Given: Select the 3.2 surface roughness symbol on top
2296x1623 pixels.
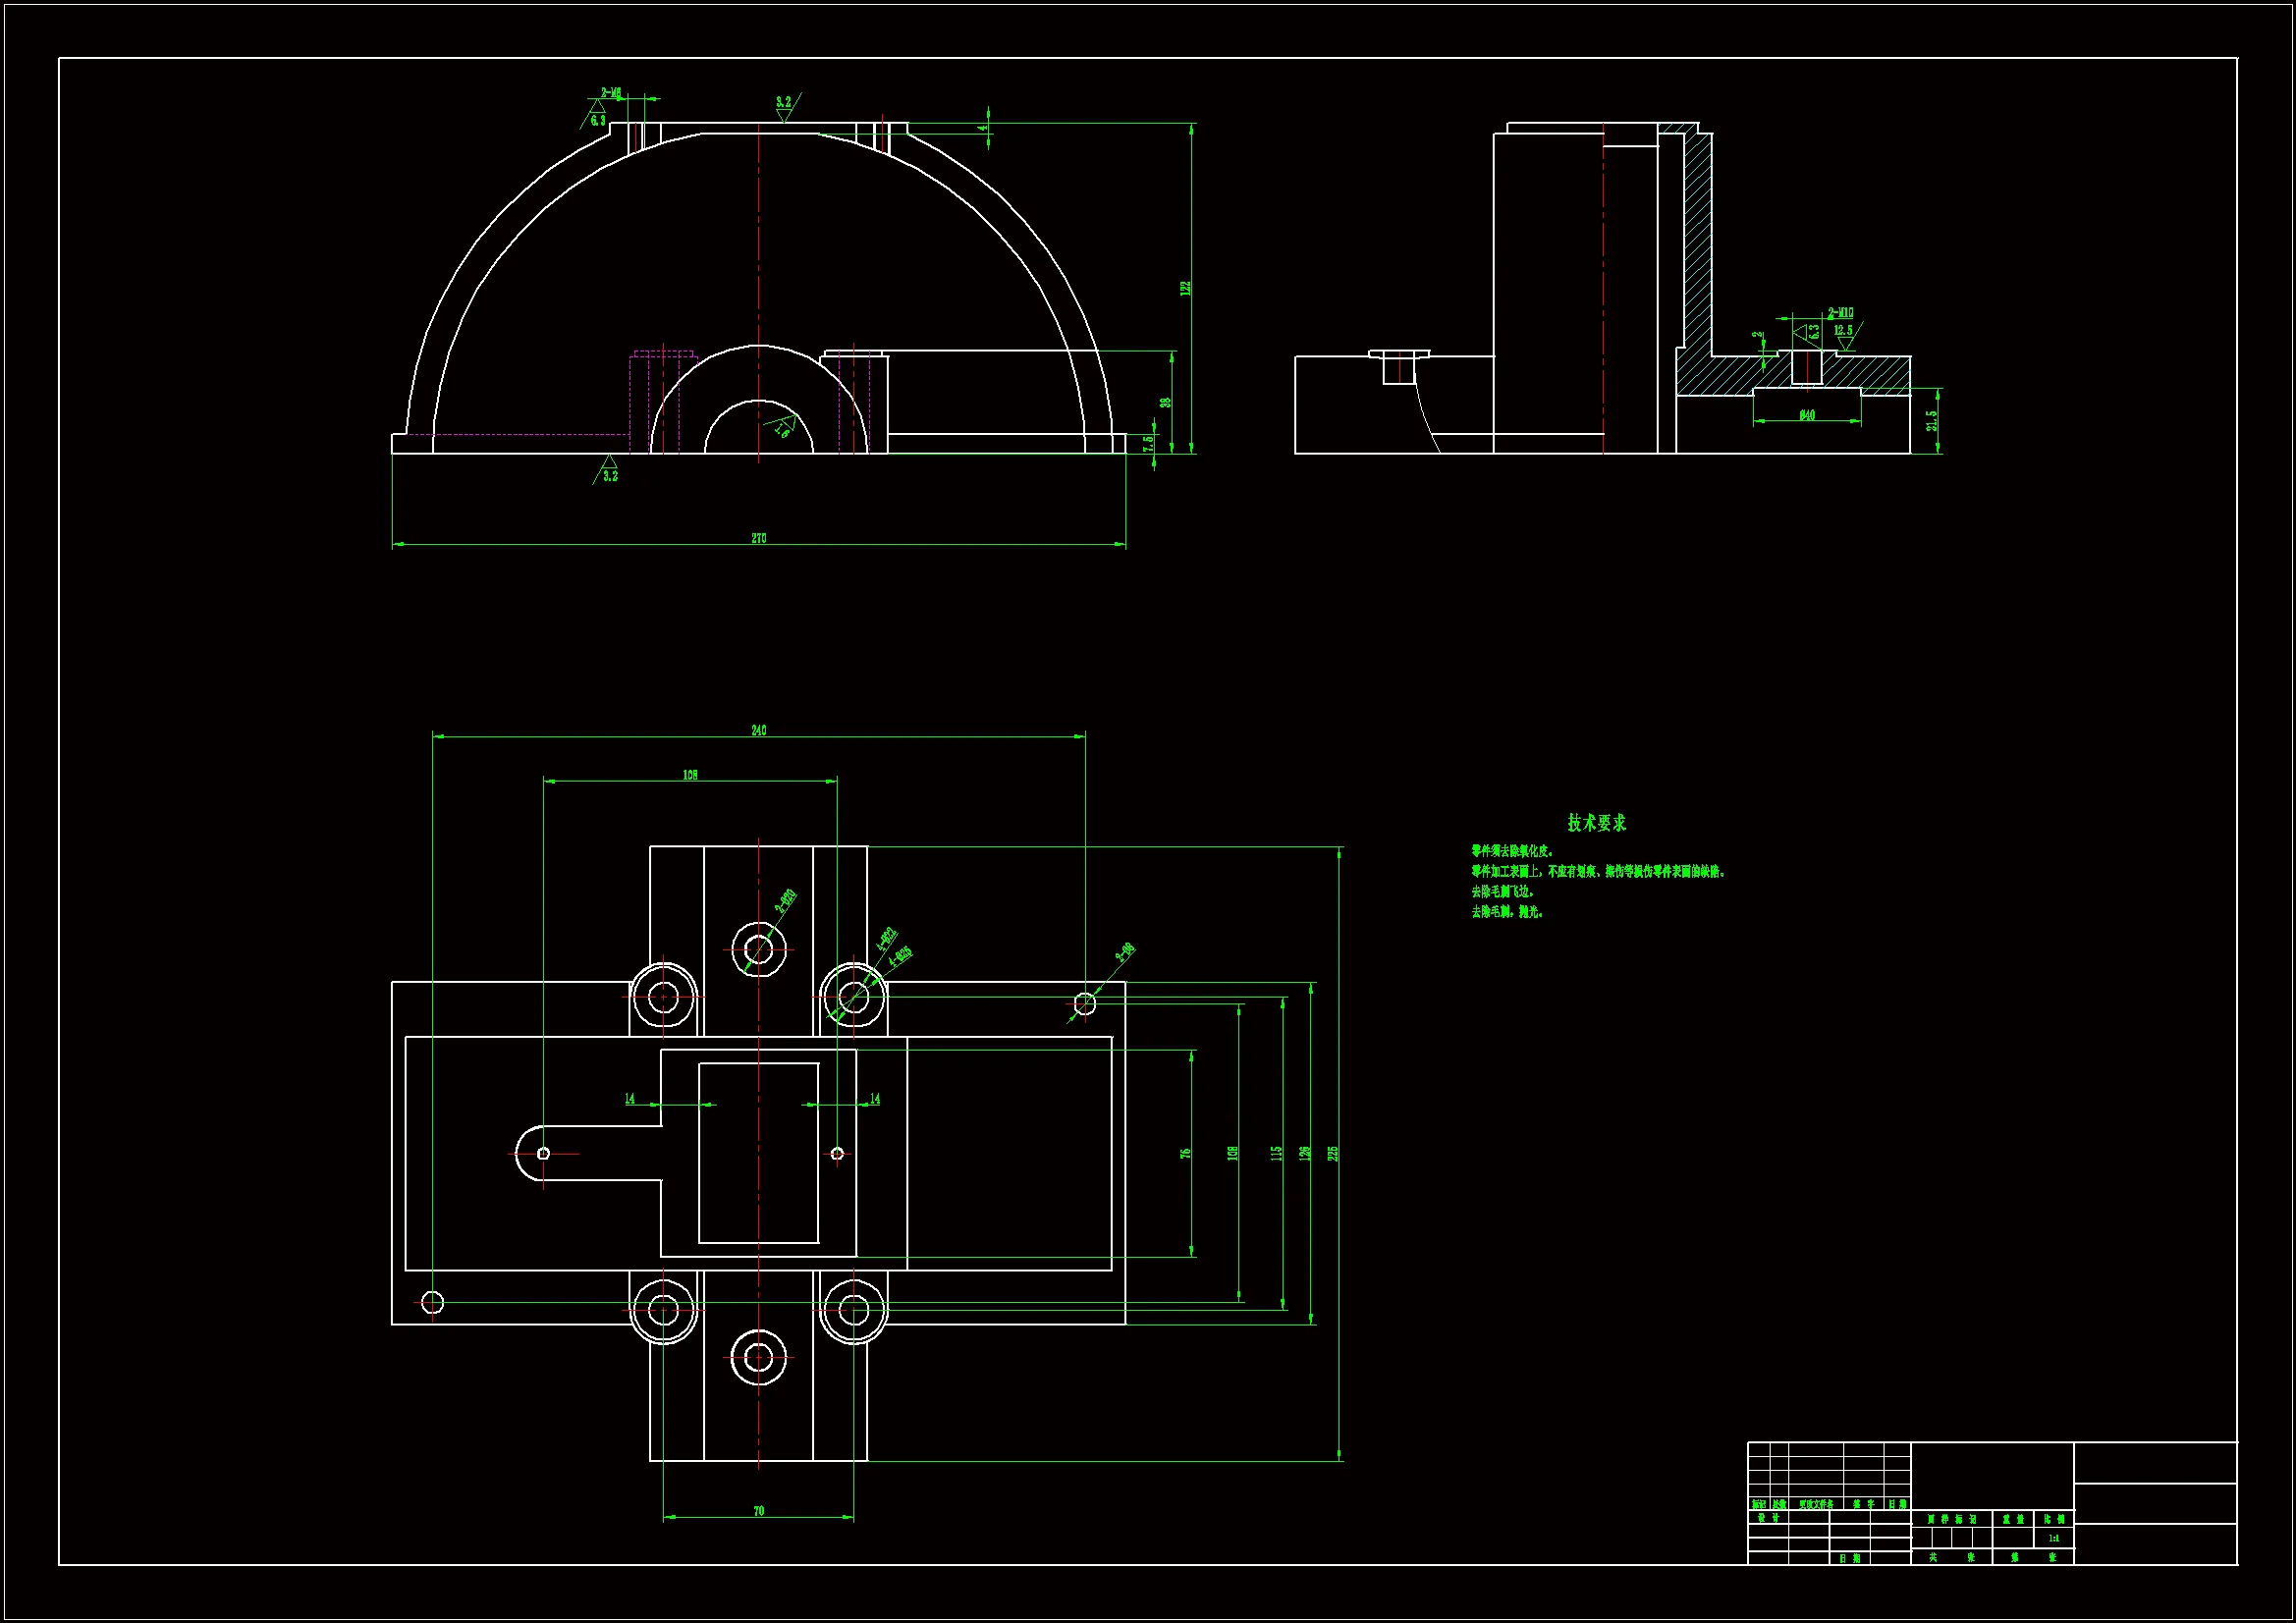Looking at the screenshot, I should [784, 103].
